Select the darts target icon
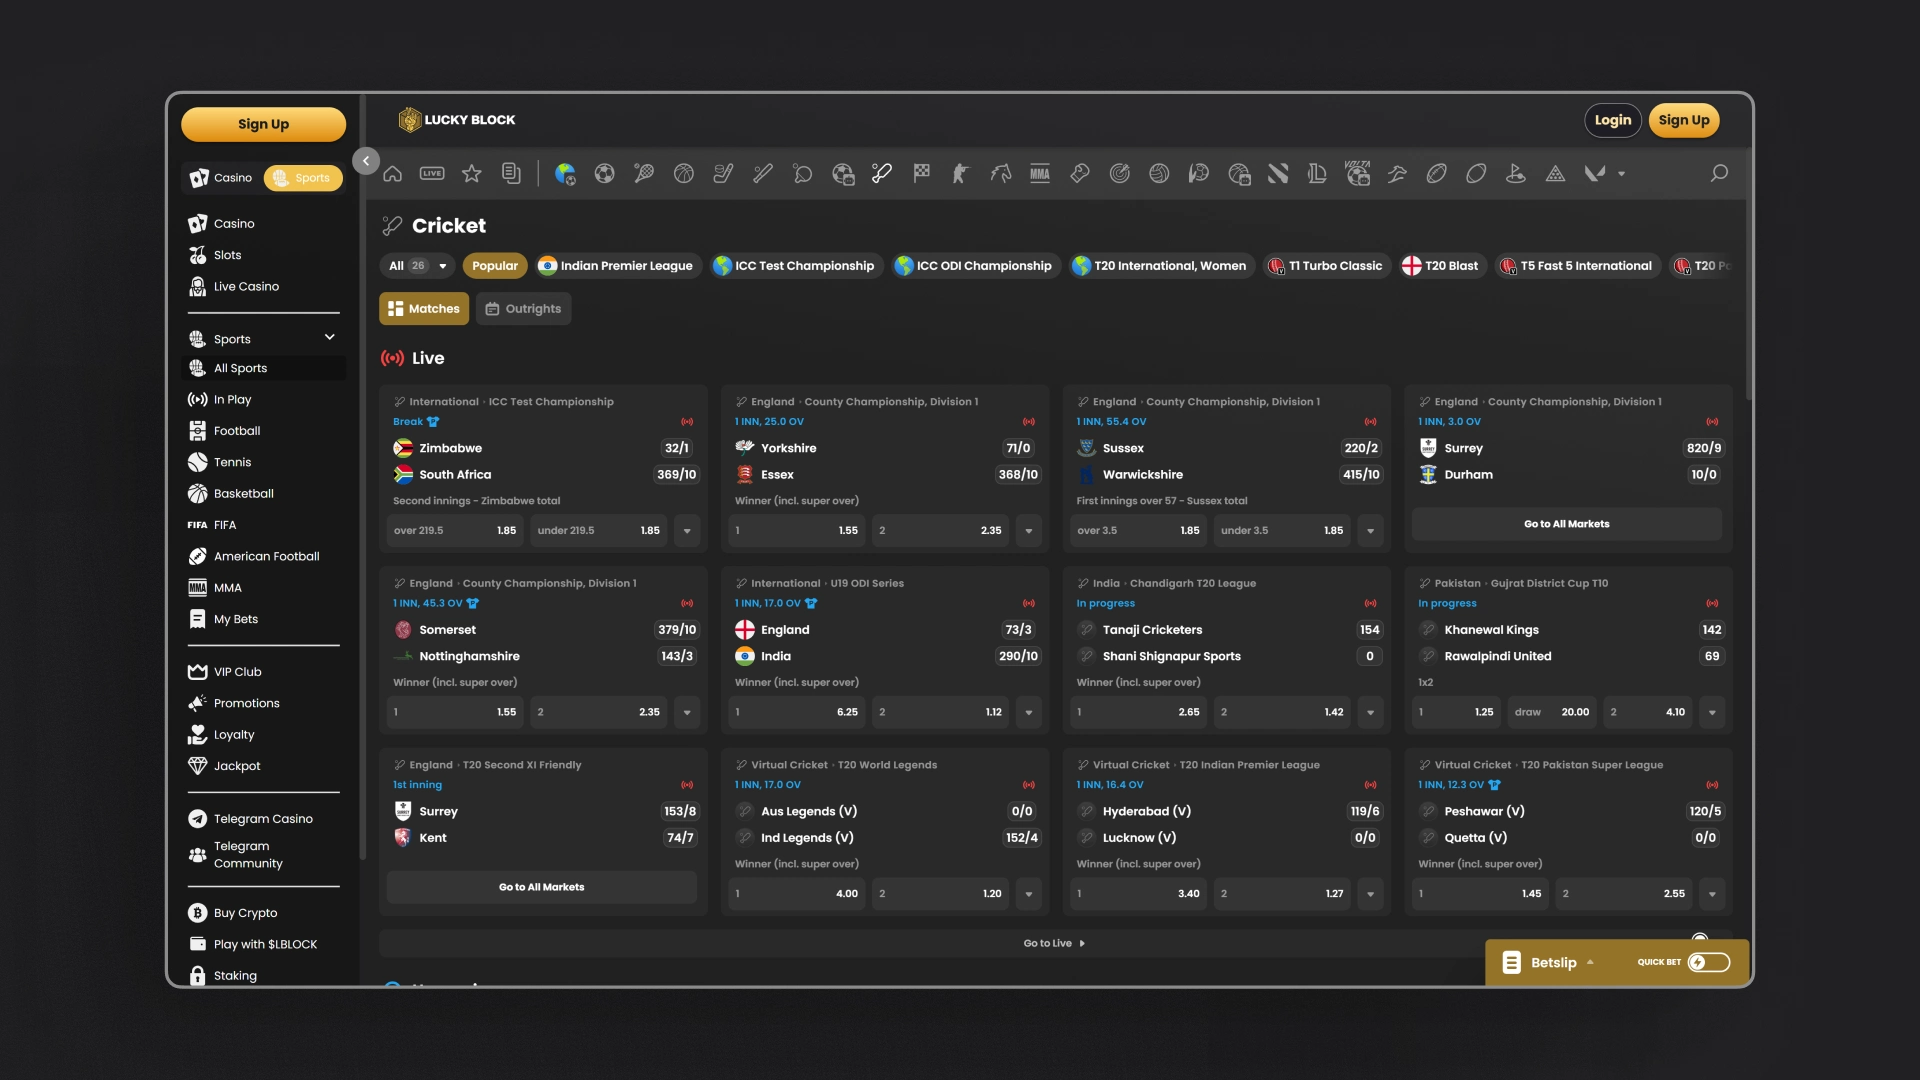The width and height of the screenshot is (1920, 1080). point(1119,174)
